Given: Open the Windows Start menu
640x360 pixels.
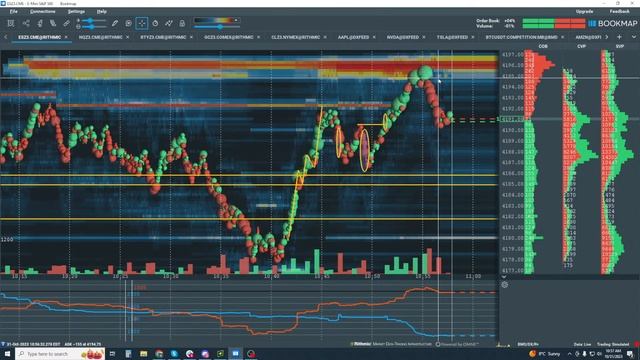Looking at the screenshot, I should tap(7, 354).
